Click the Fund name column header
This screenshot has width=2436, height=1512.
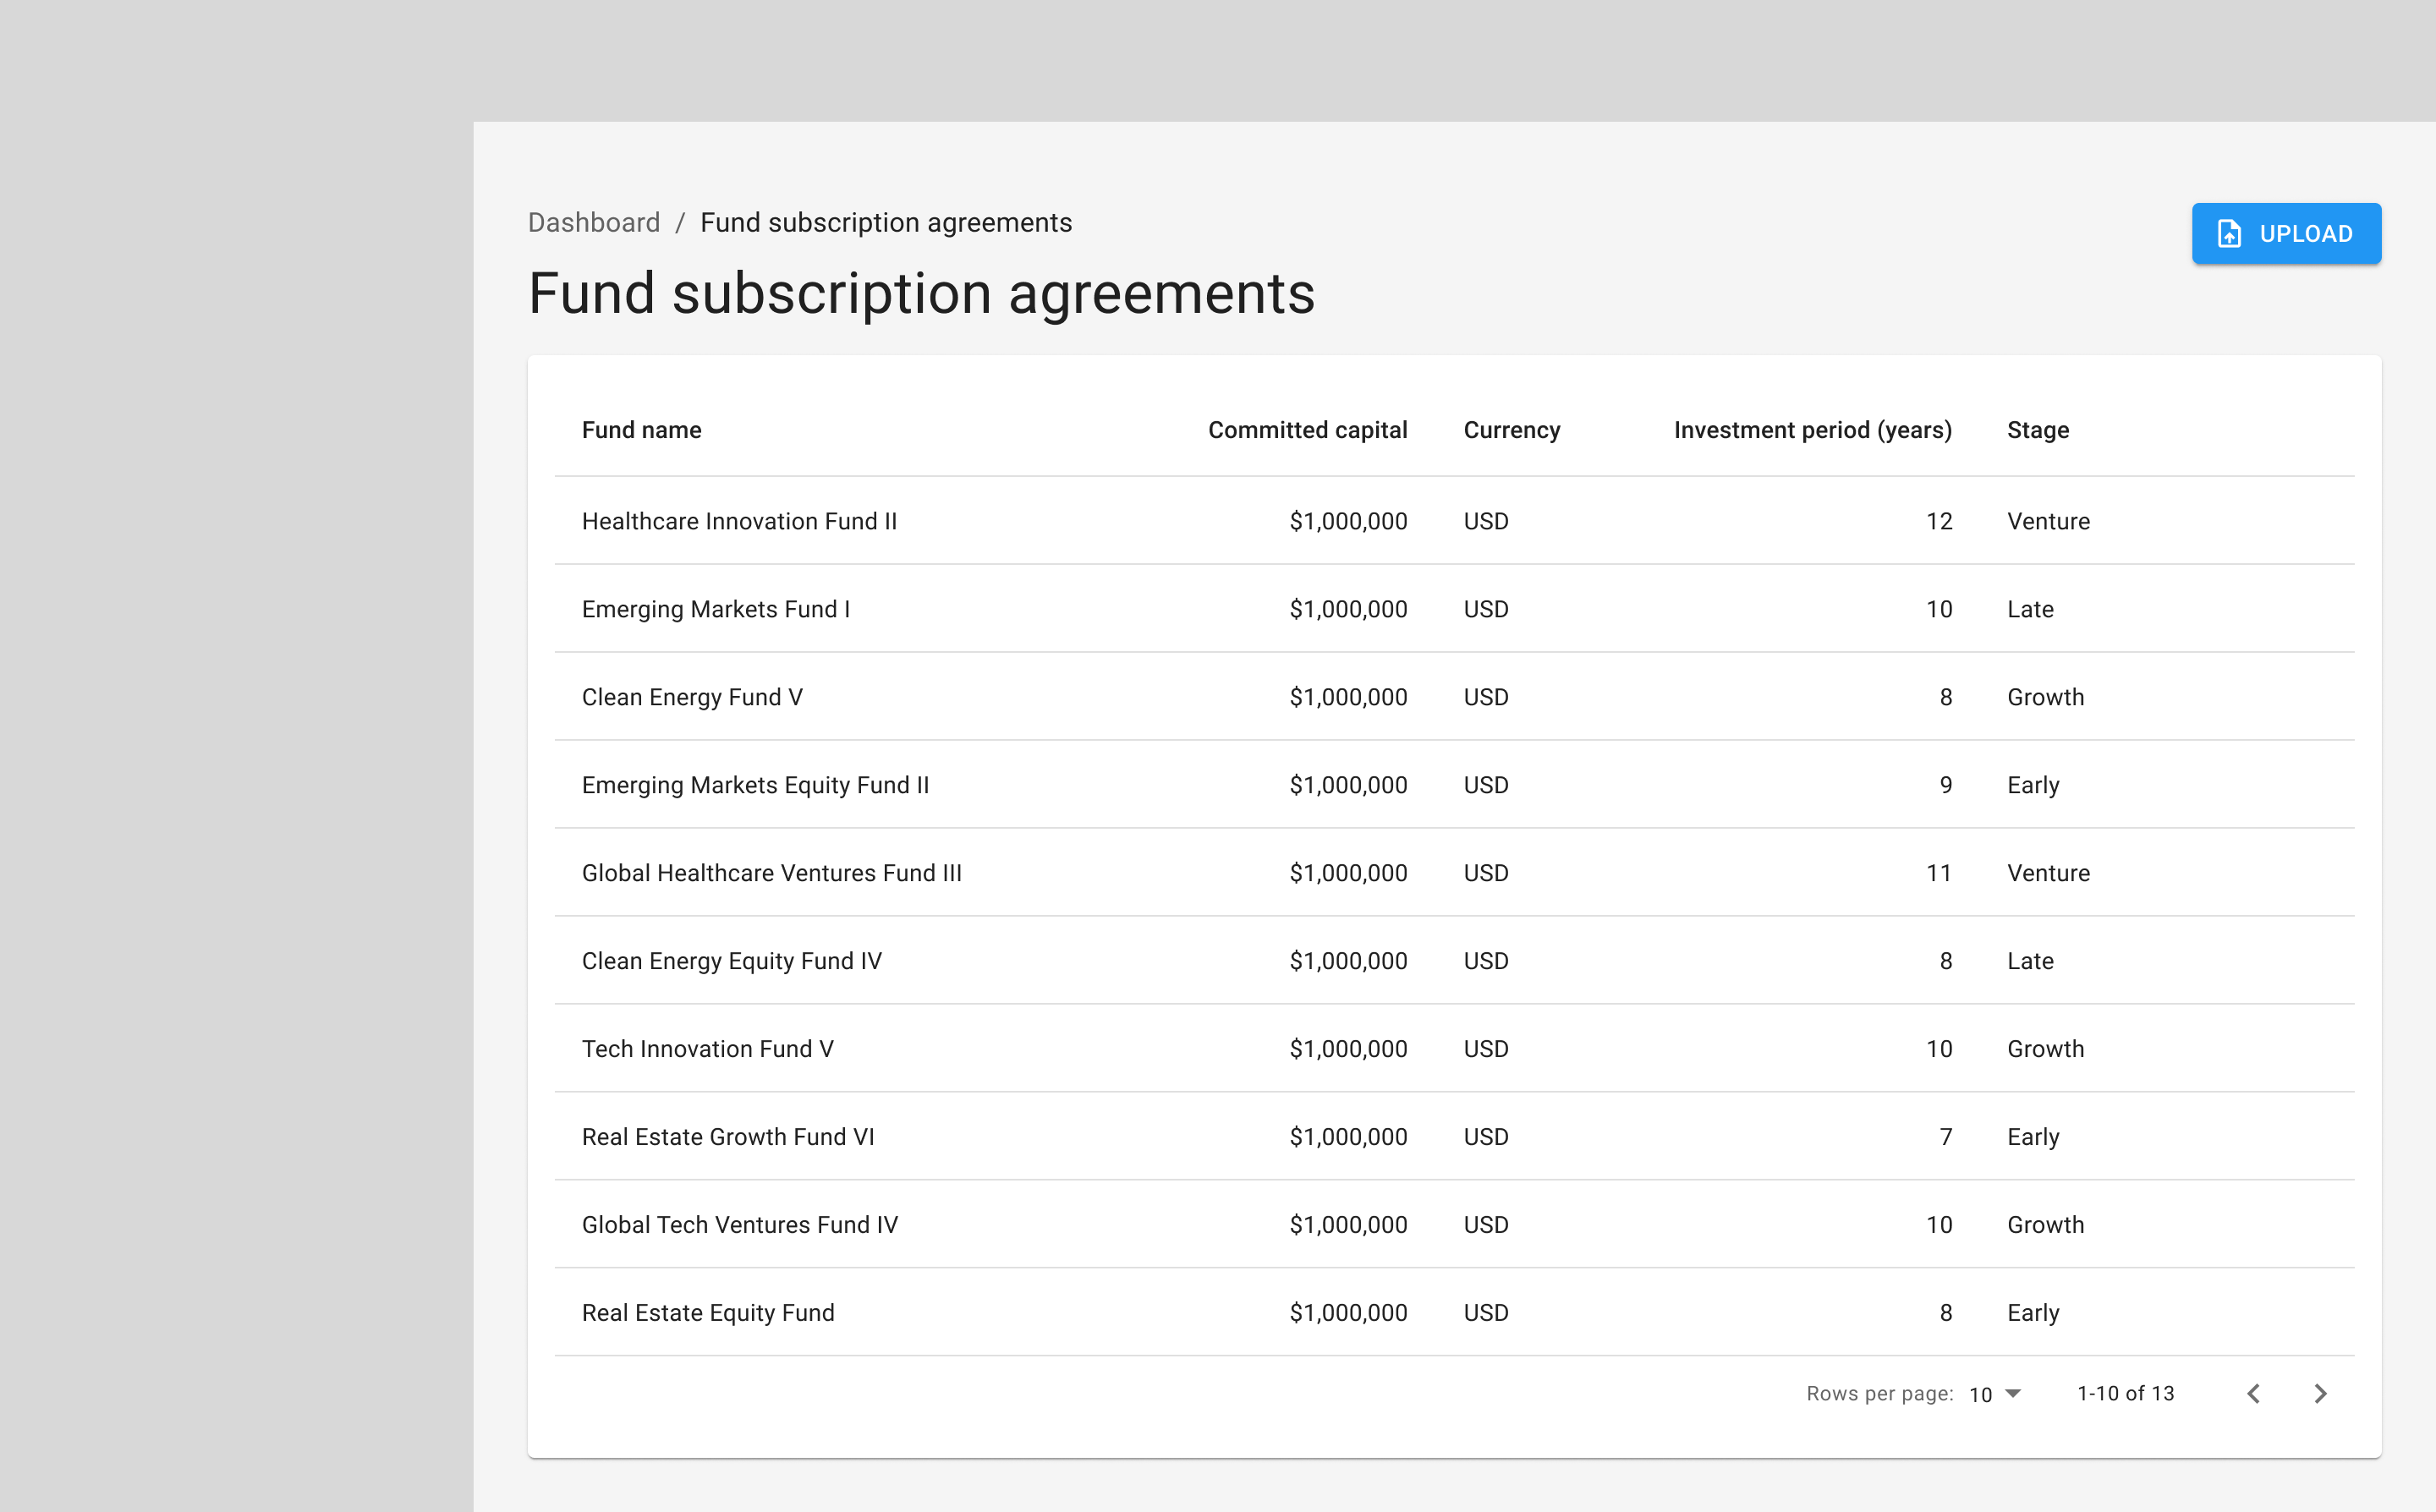[642, 430]
